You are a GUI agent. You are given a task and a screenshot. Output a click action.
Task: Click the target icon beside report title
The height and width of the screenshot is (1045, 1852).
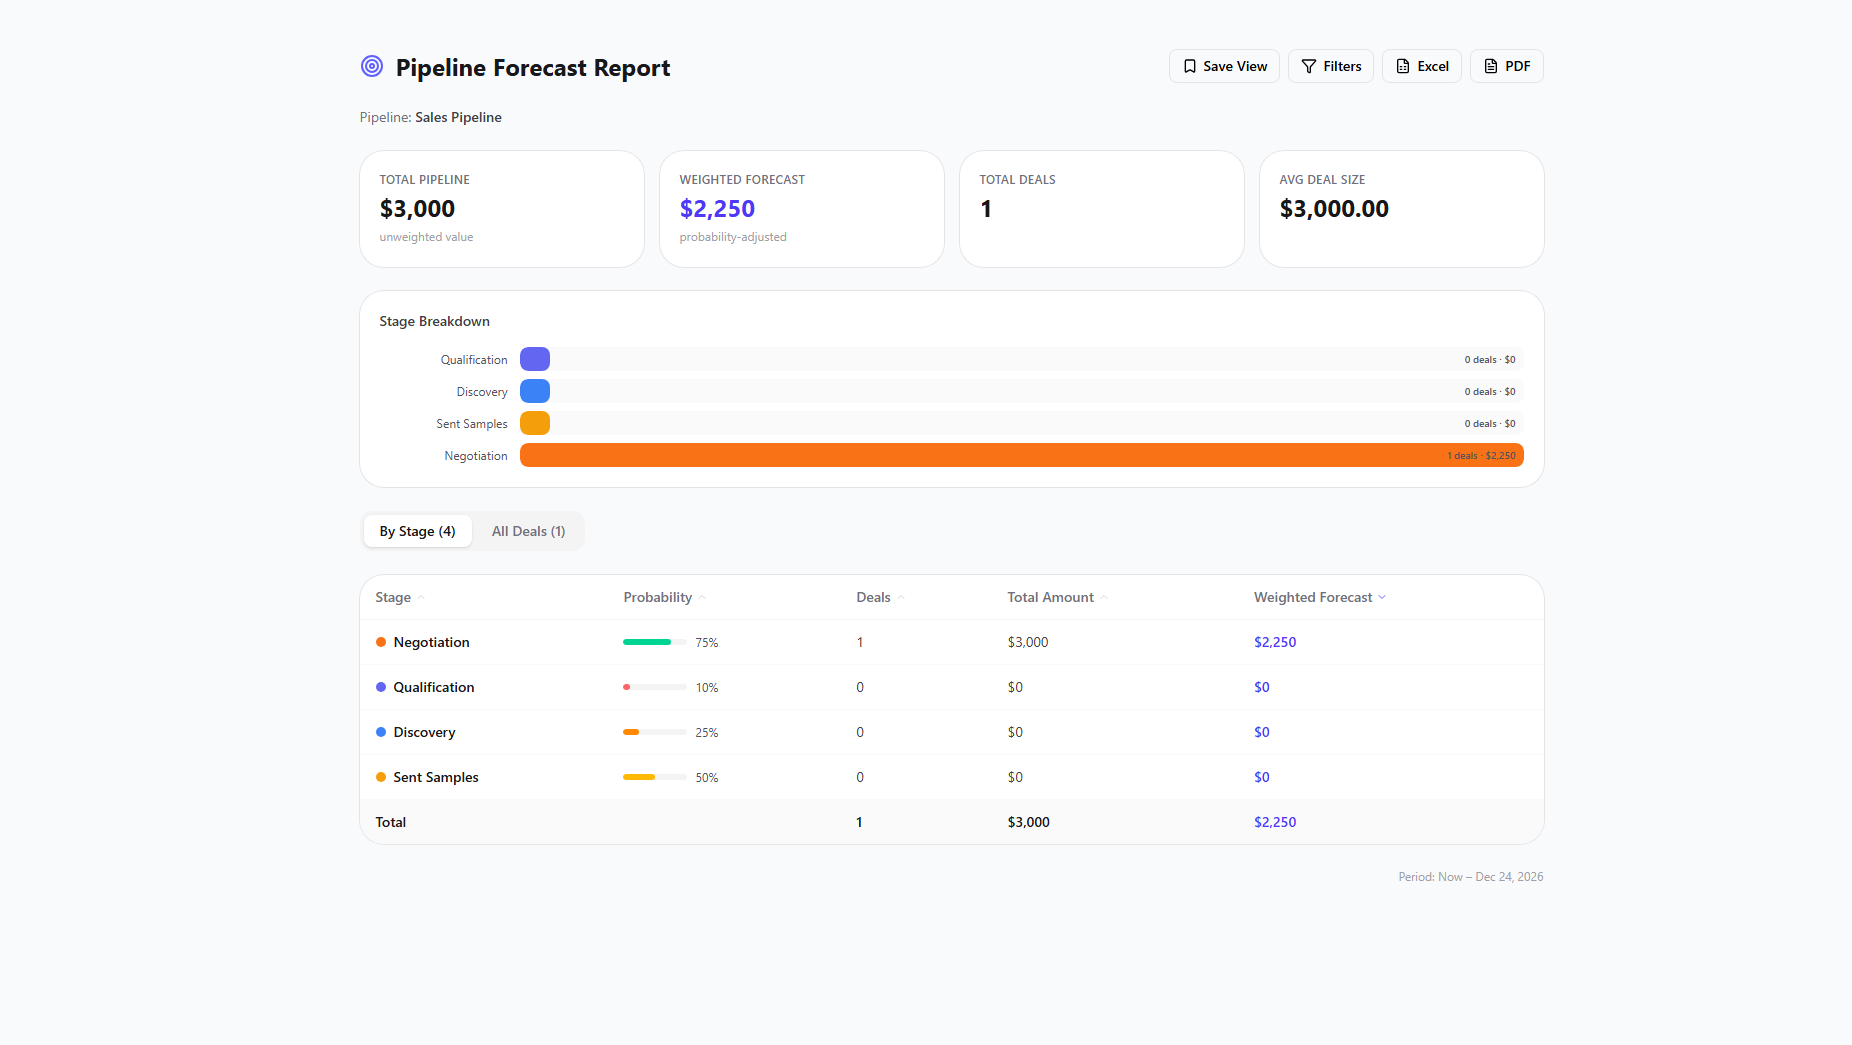372,66
